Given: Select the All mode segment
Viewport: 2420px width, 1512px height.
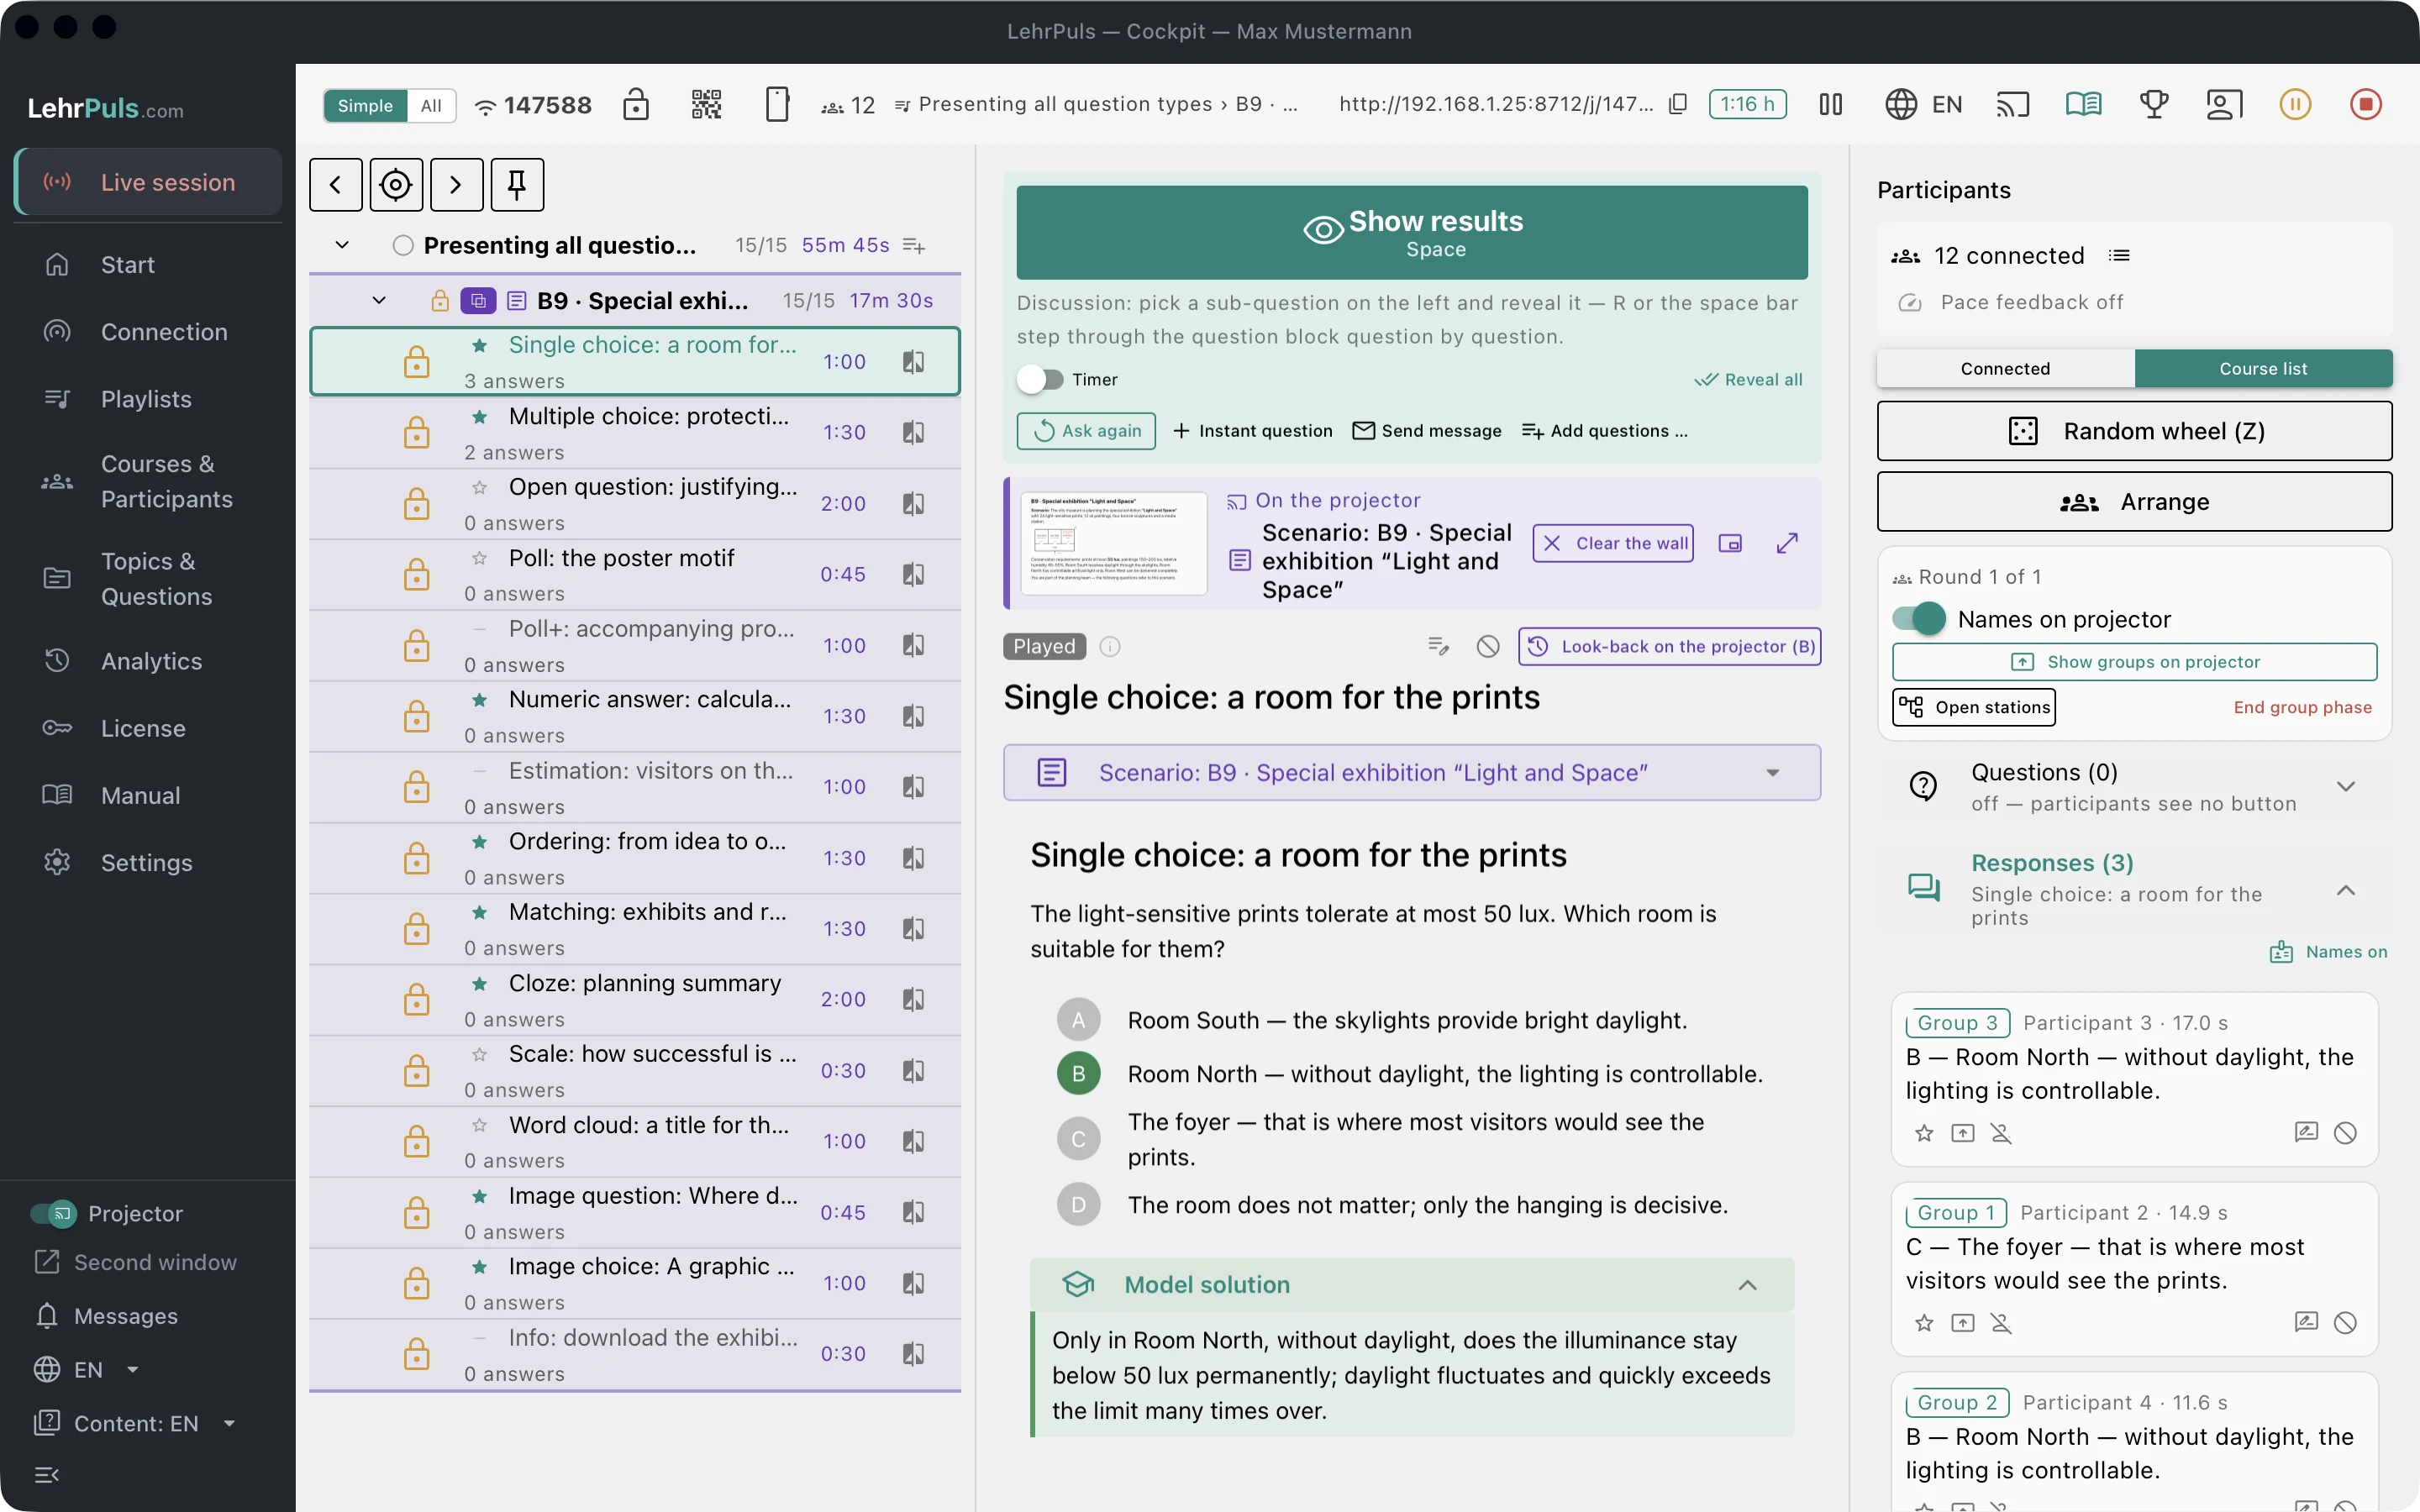Looking at the screenshot, I should (x=431, y=106).
